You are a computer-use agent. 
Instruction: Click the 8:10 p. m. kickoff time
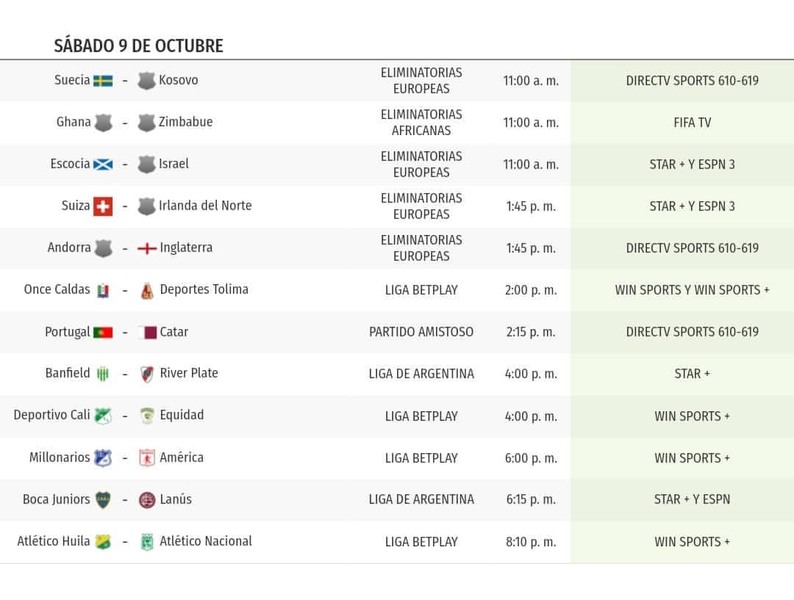pos(531,542)
